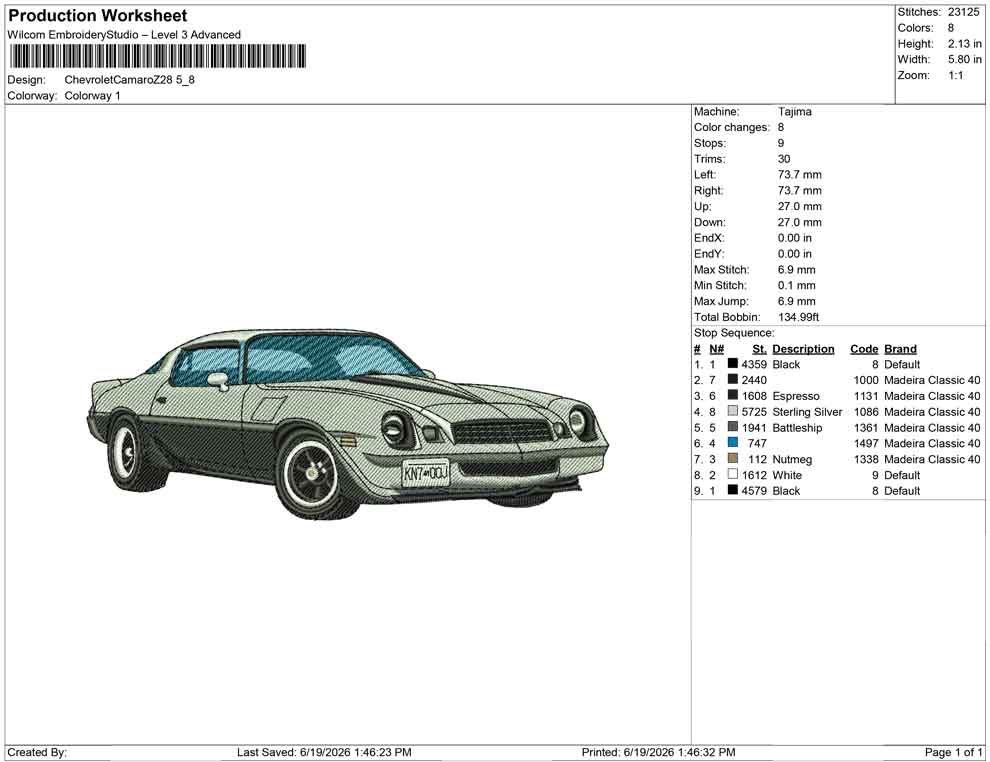Click the Created By label in footer
Screen dimensions: 990x762
[37, 752]
